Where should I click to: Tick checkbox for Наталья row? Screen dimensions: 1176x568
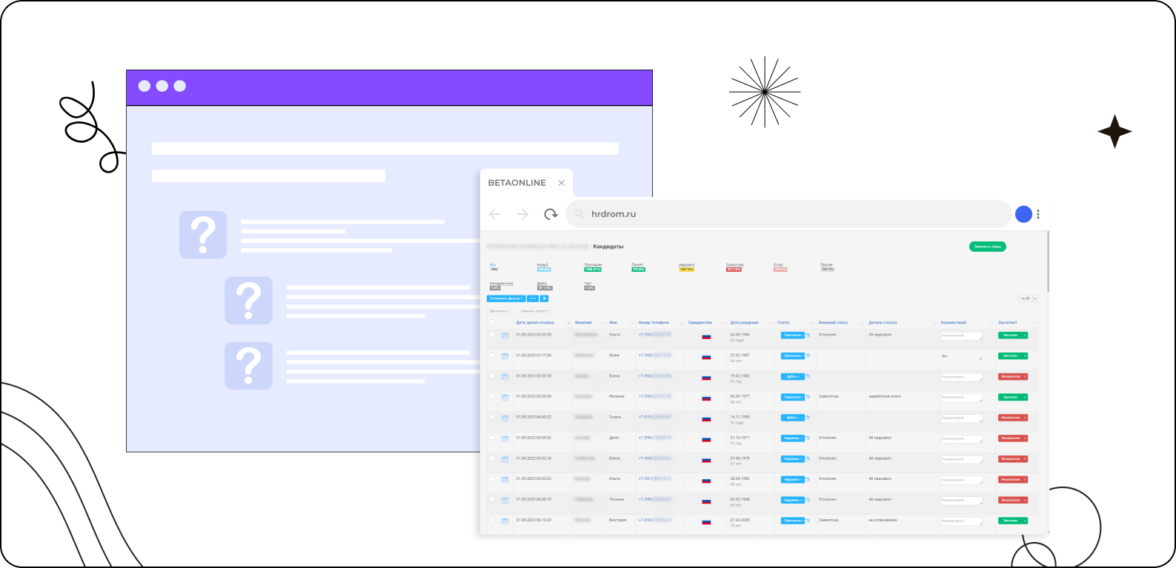tap(492, 396)
